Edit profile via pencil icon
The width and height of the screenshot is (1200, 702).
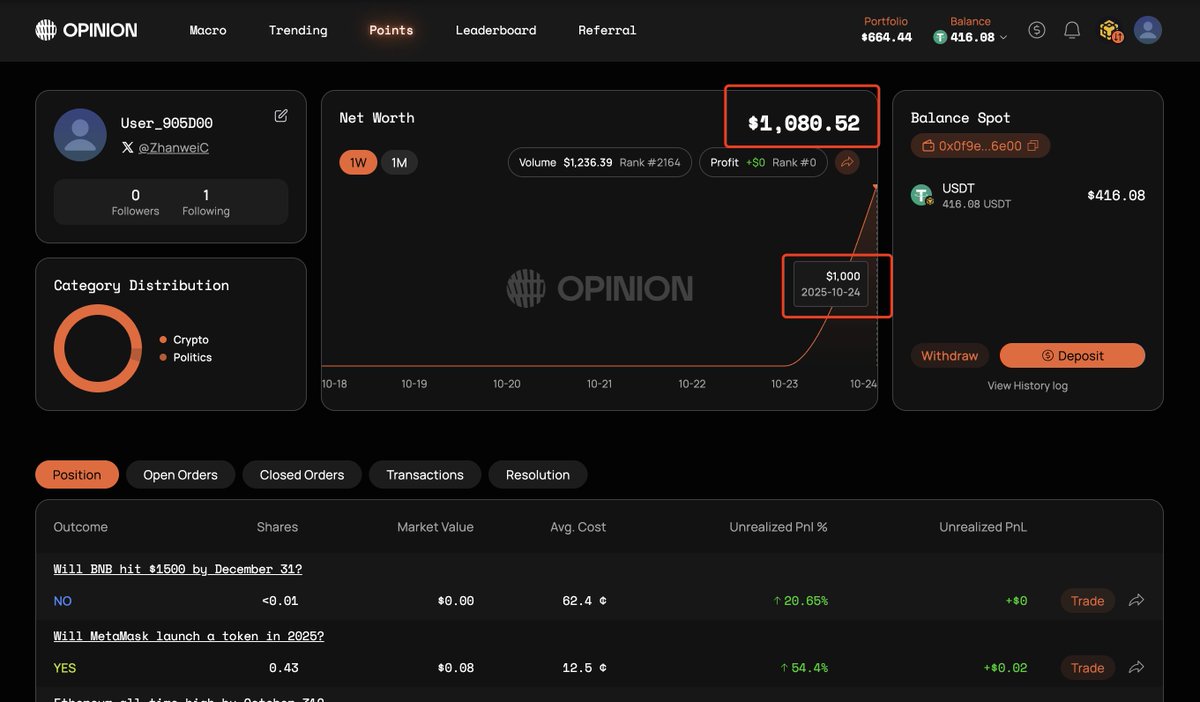tap(281, 116)
